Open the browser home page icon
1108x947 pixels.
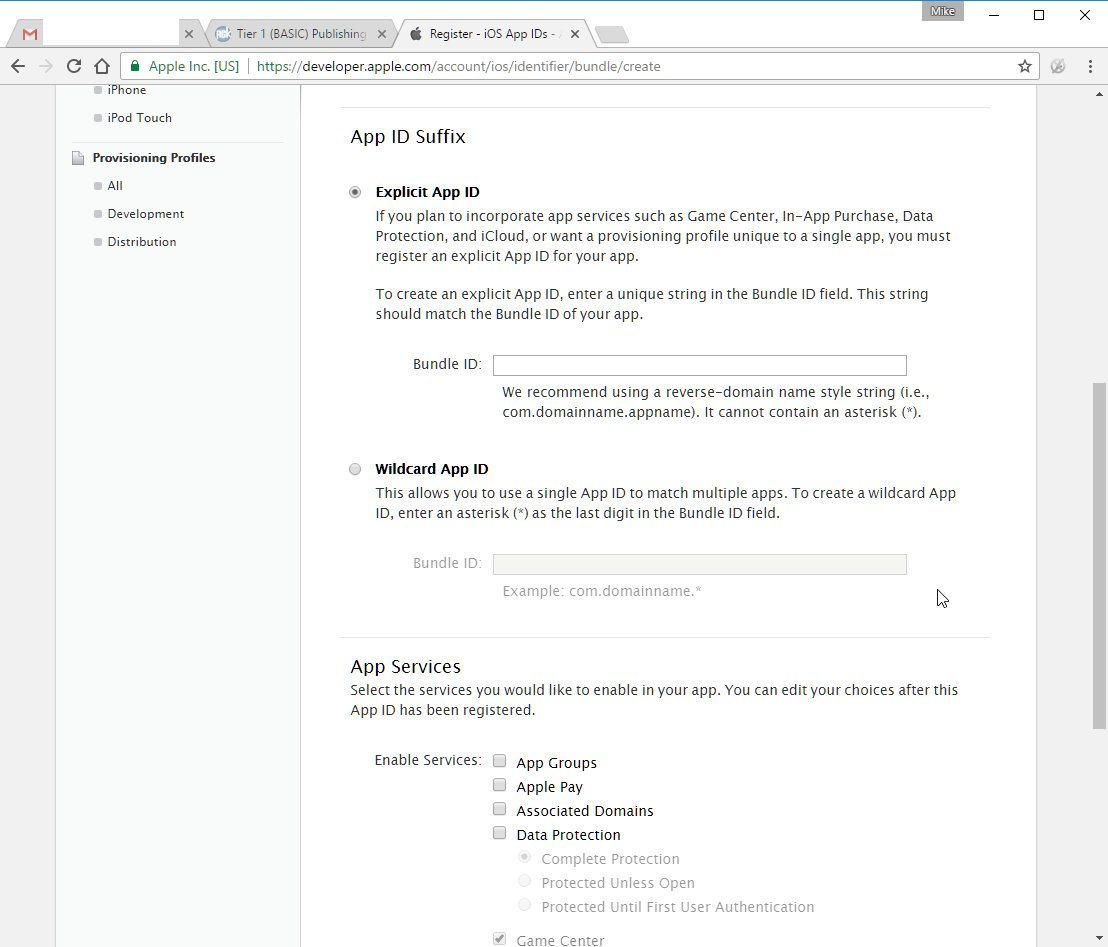pyautogui.click(x=102, y=66)
